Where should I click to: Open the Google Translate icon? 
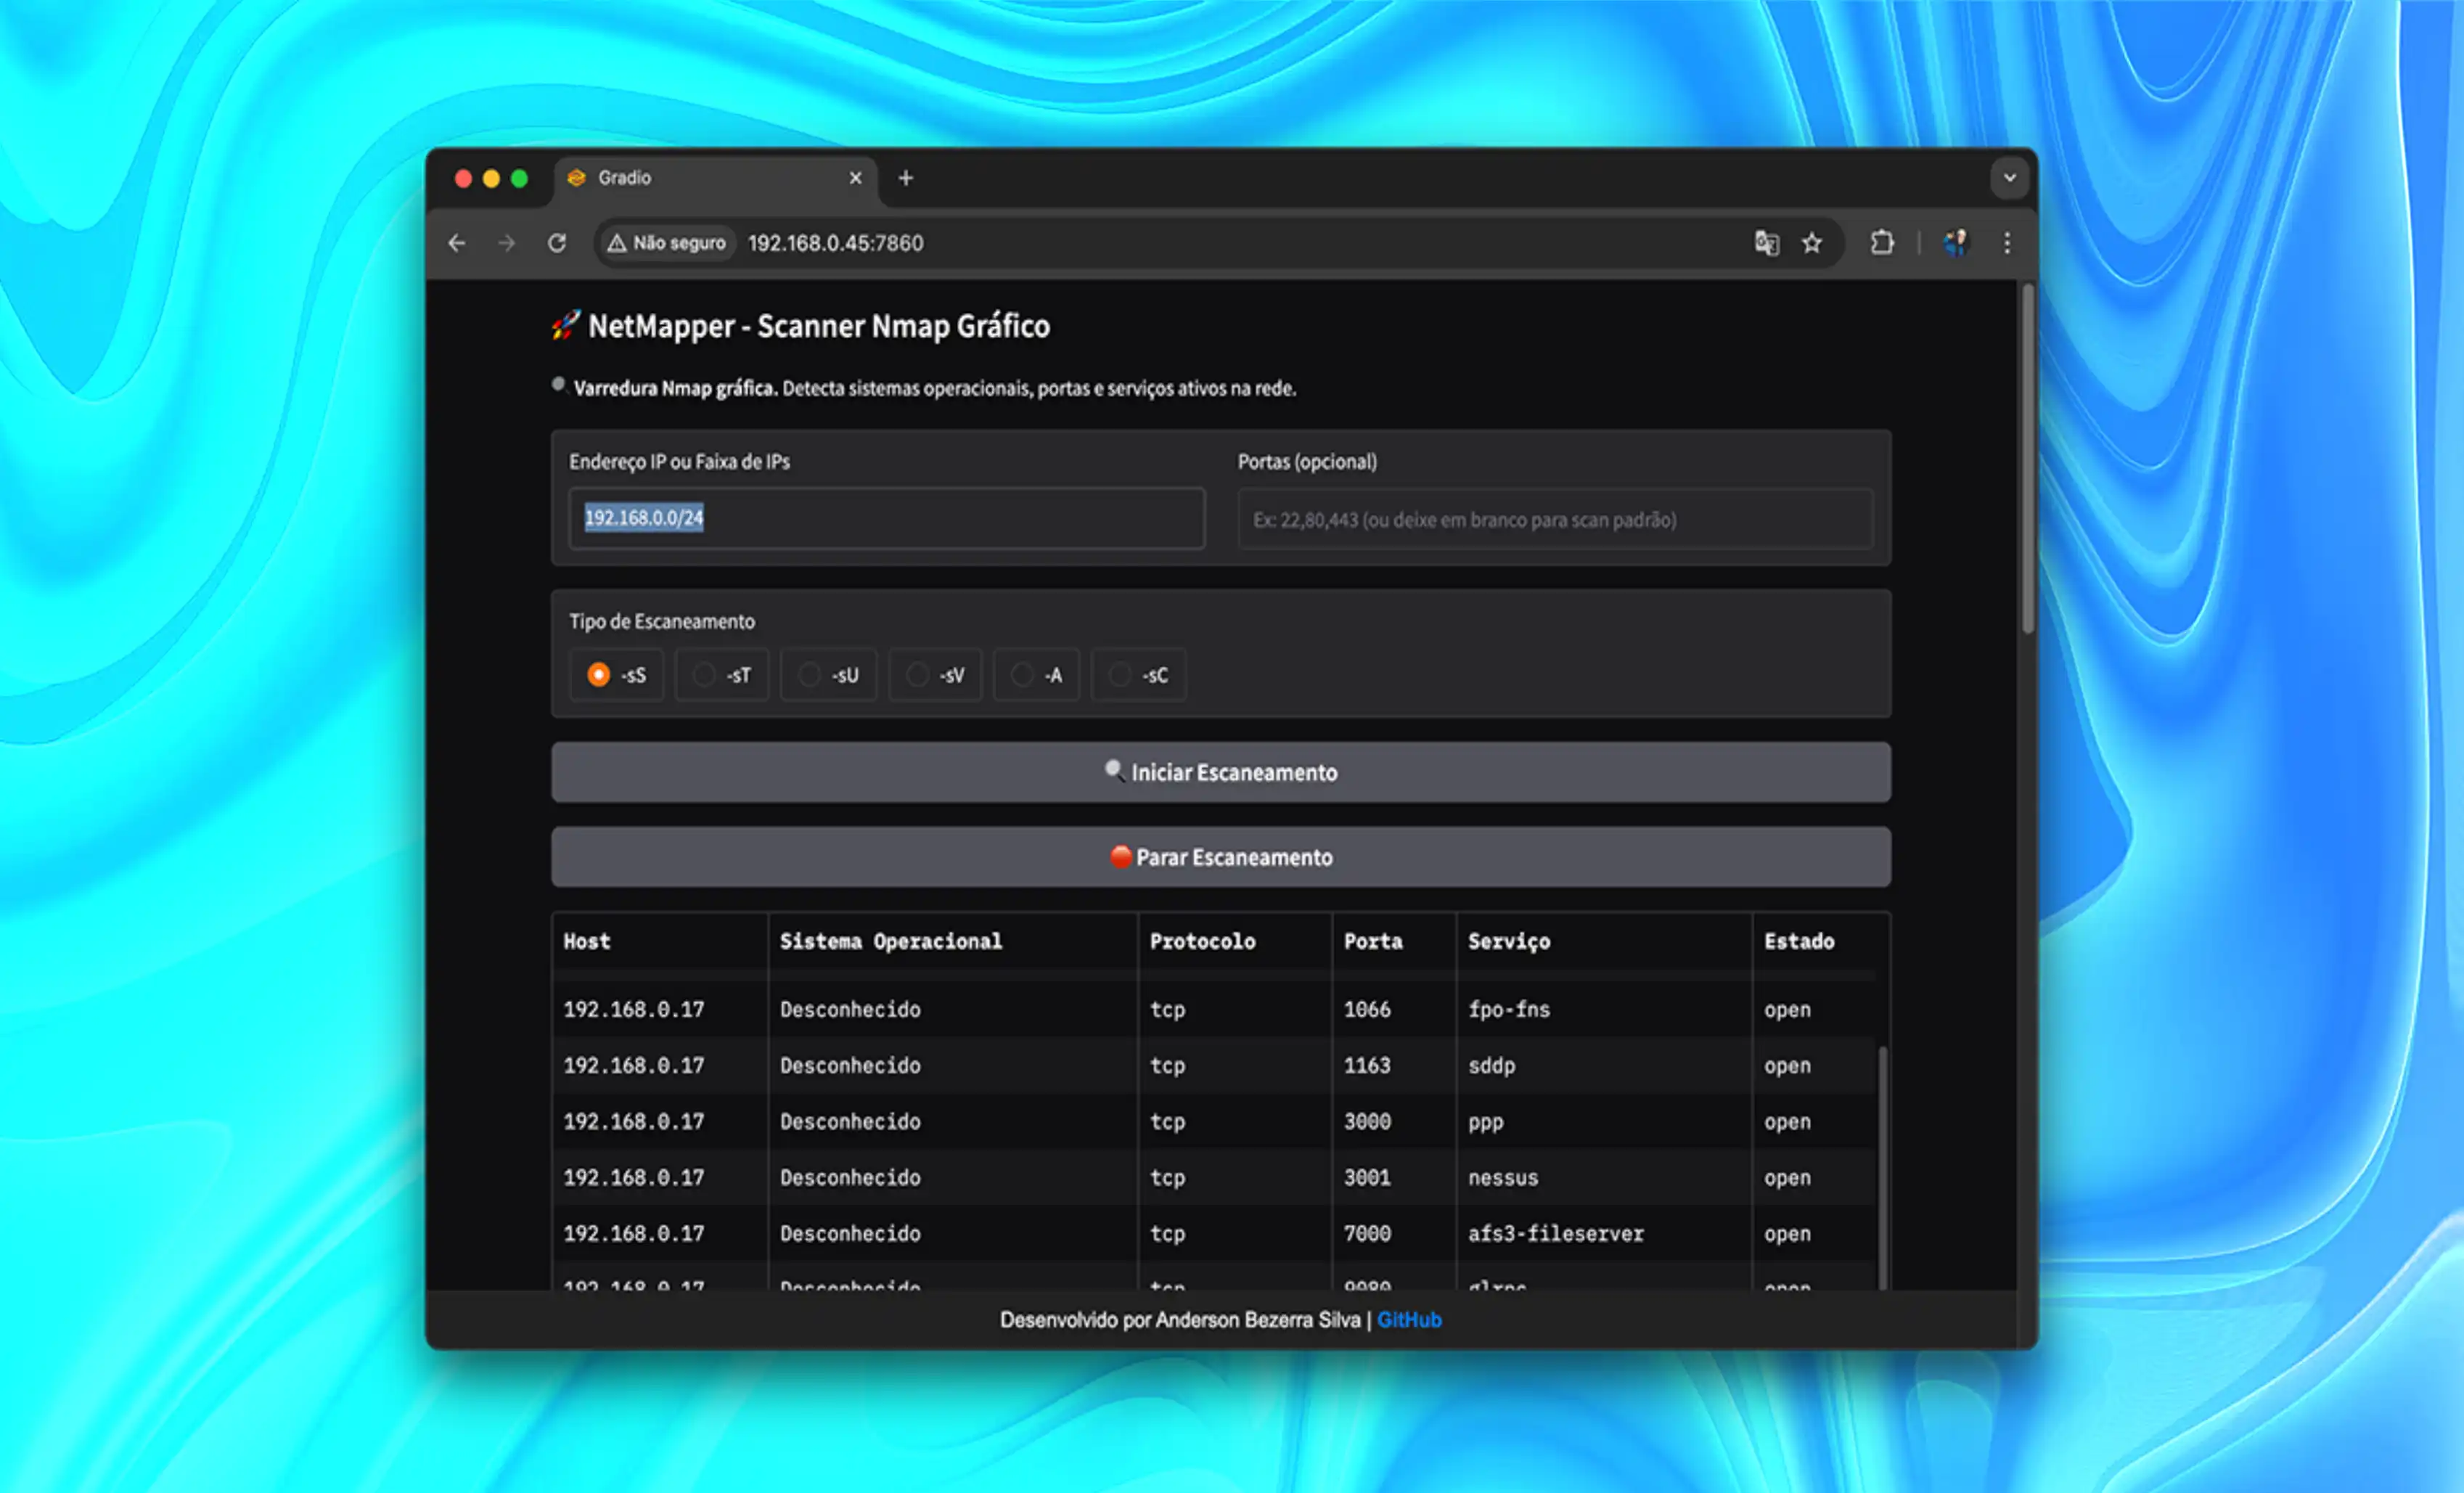coord(1766,243)
